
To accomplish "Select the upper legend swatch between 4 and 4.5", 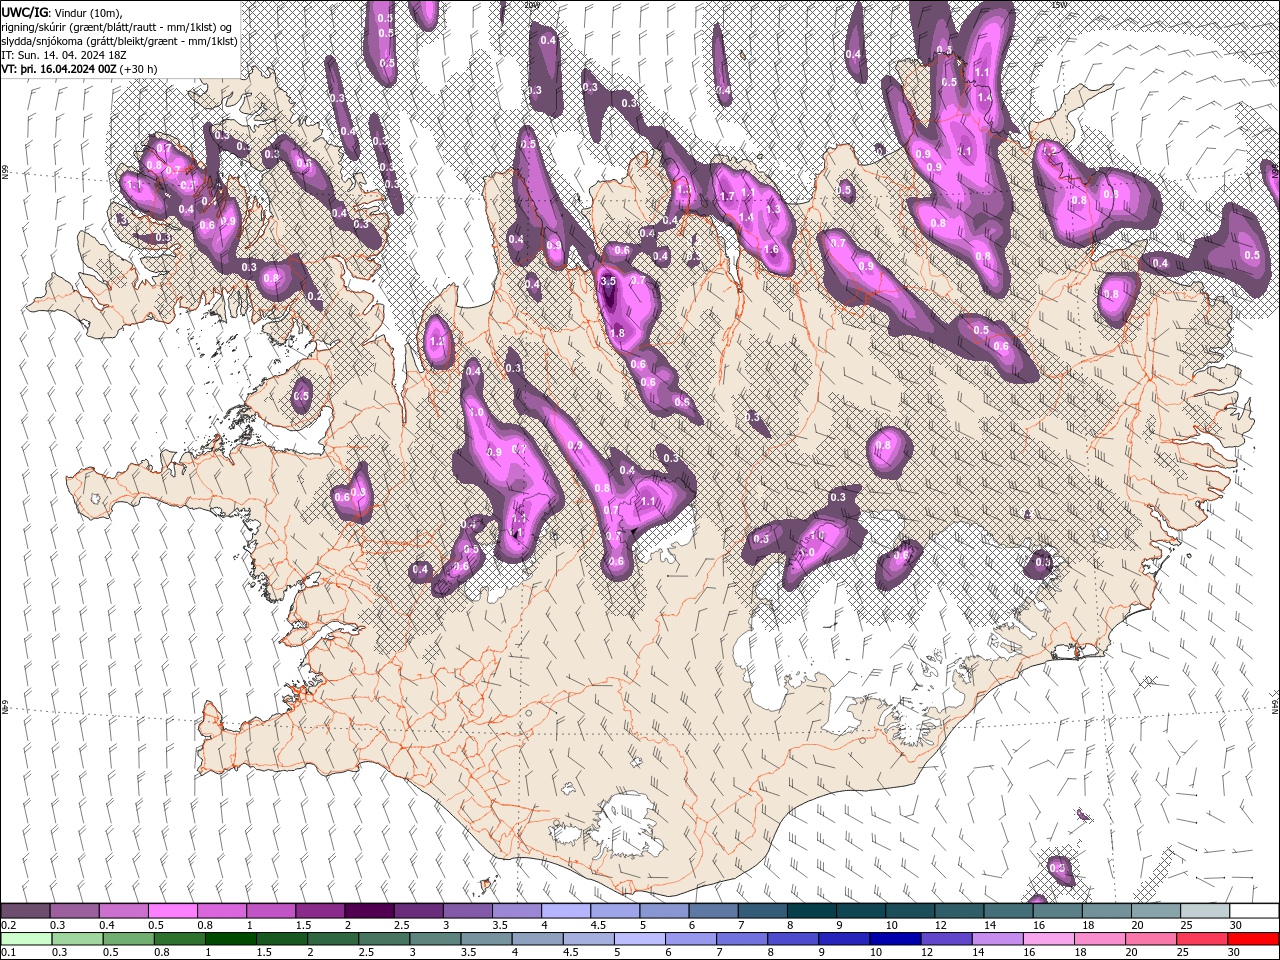I will (x=565, y=911).
